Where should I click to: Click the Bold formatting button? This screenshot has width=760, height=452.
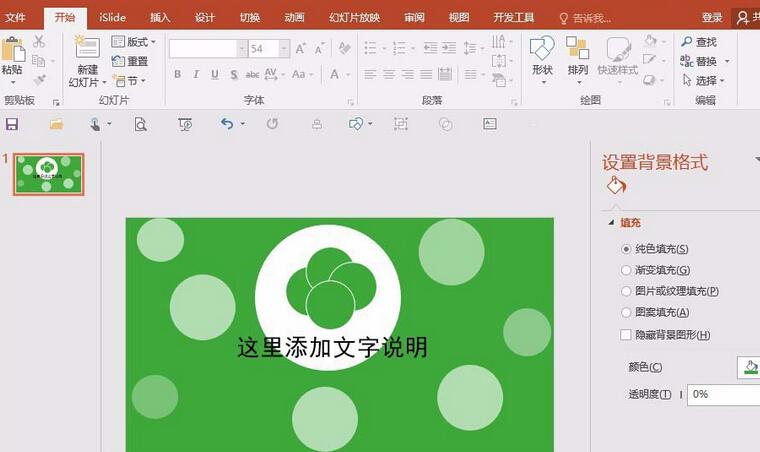pos(177,74)
